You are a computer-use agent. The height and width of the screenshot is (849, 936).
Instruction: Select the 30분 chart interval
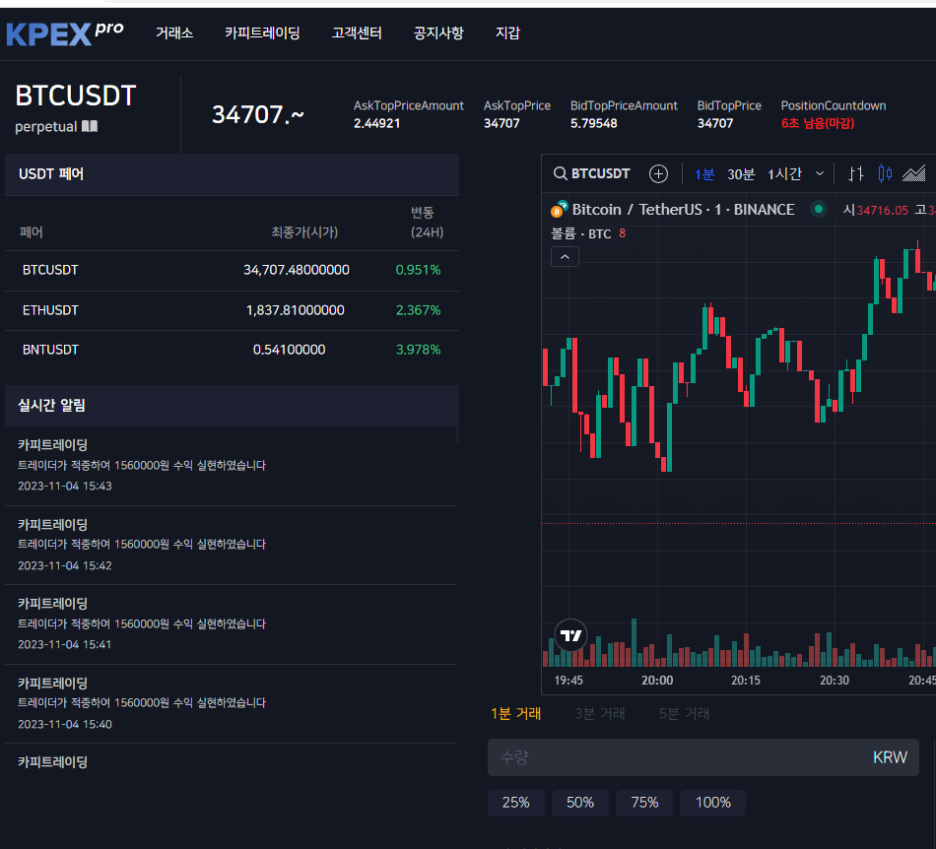[741, 174]
